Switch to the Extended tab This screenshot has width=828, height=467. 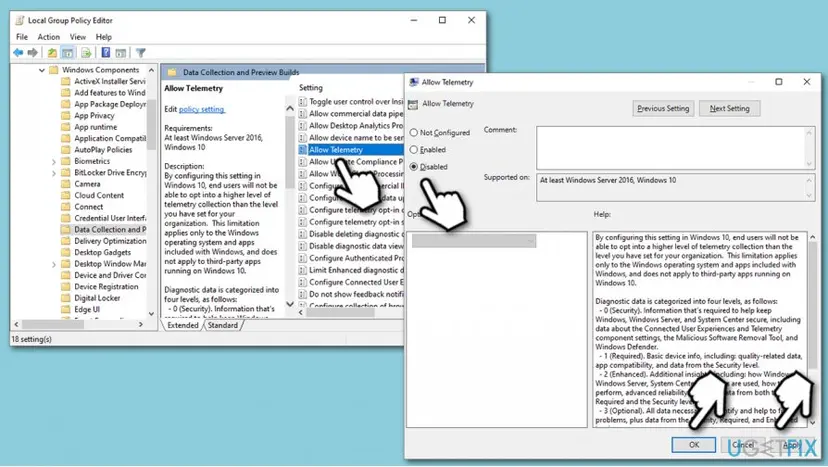(183, 325)
